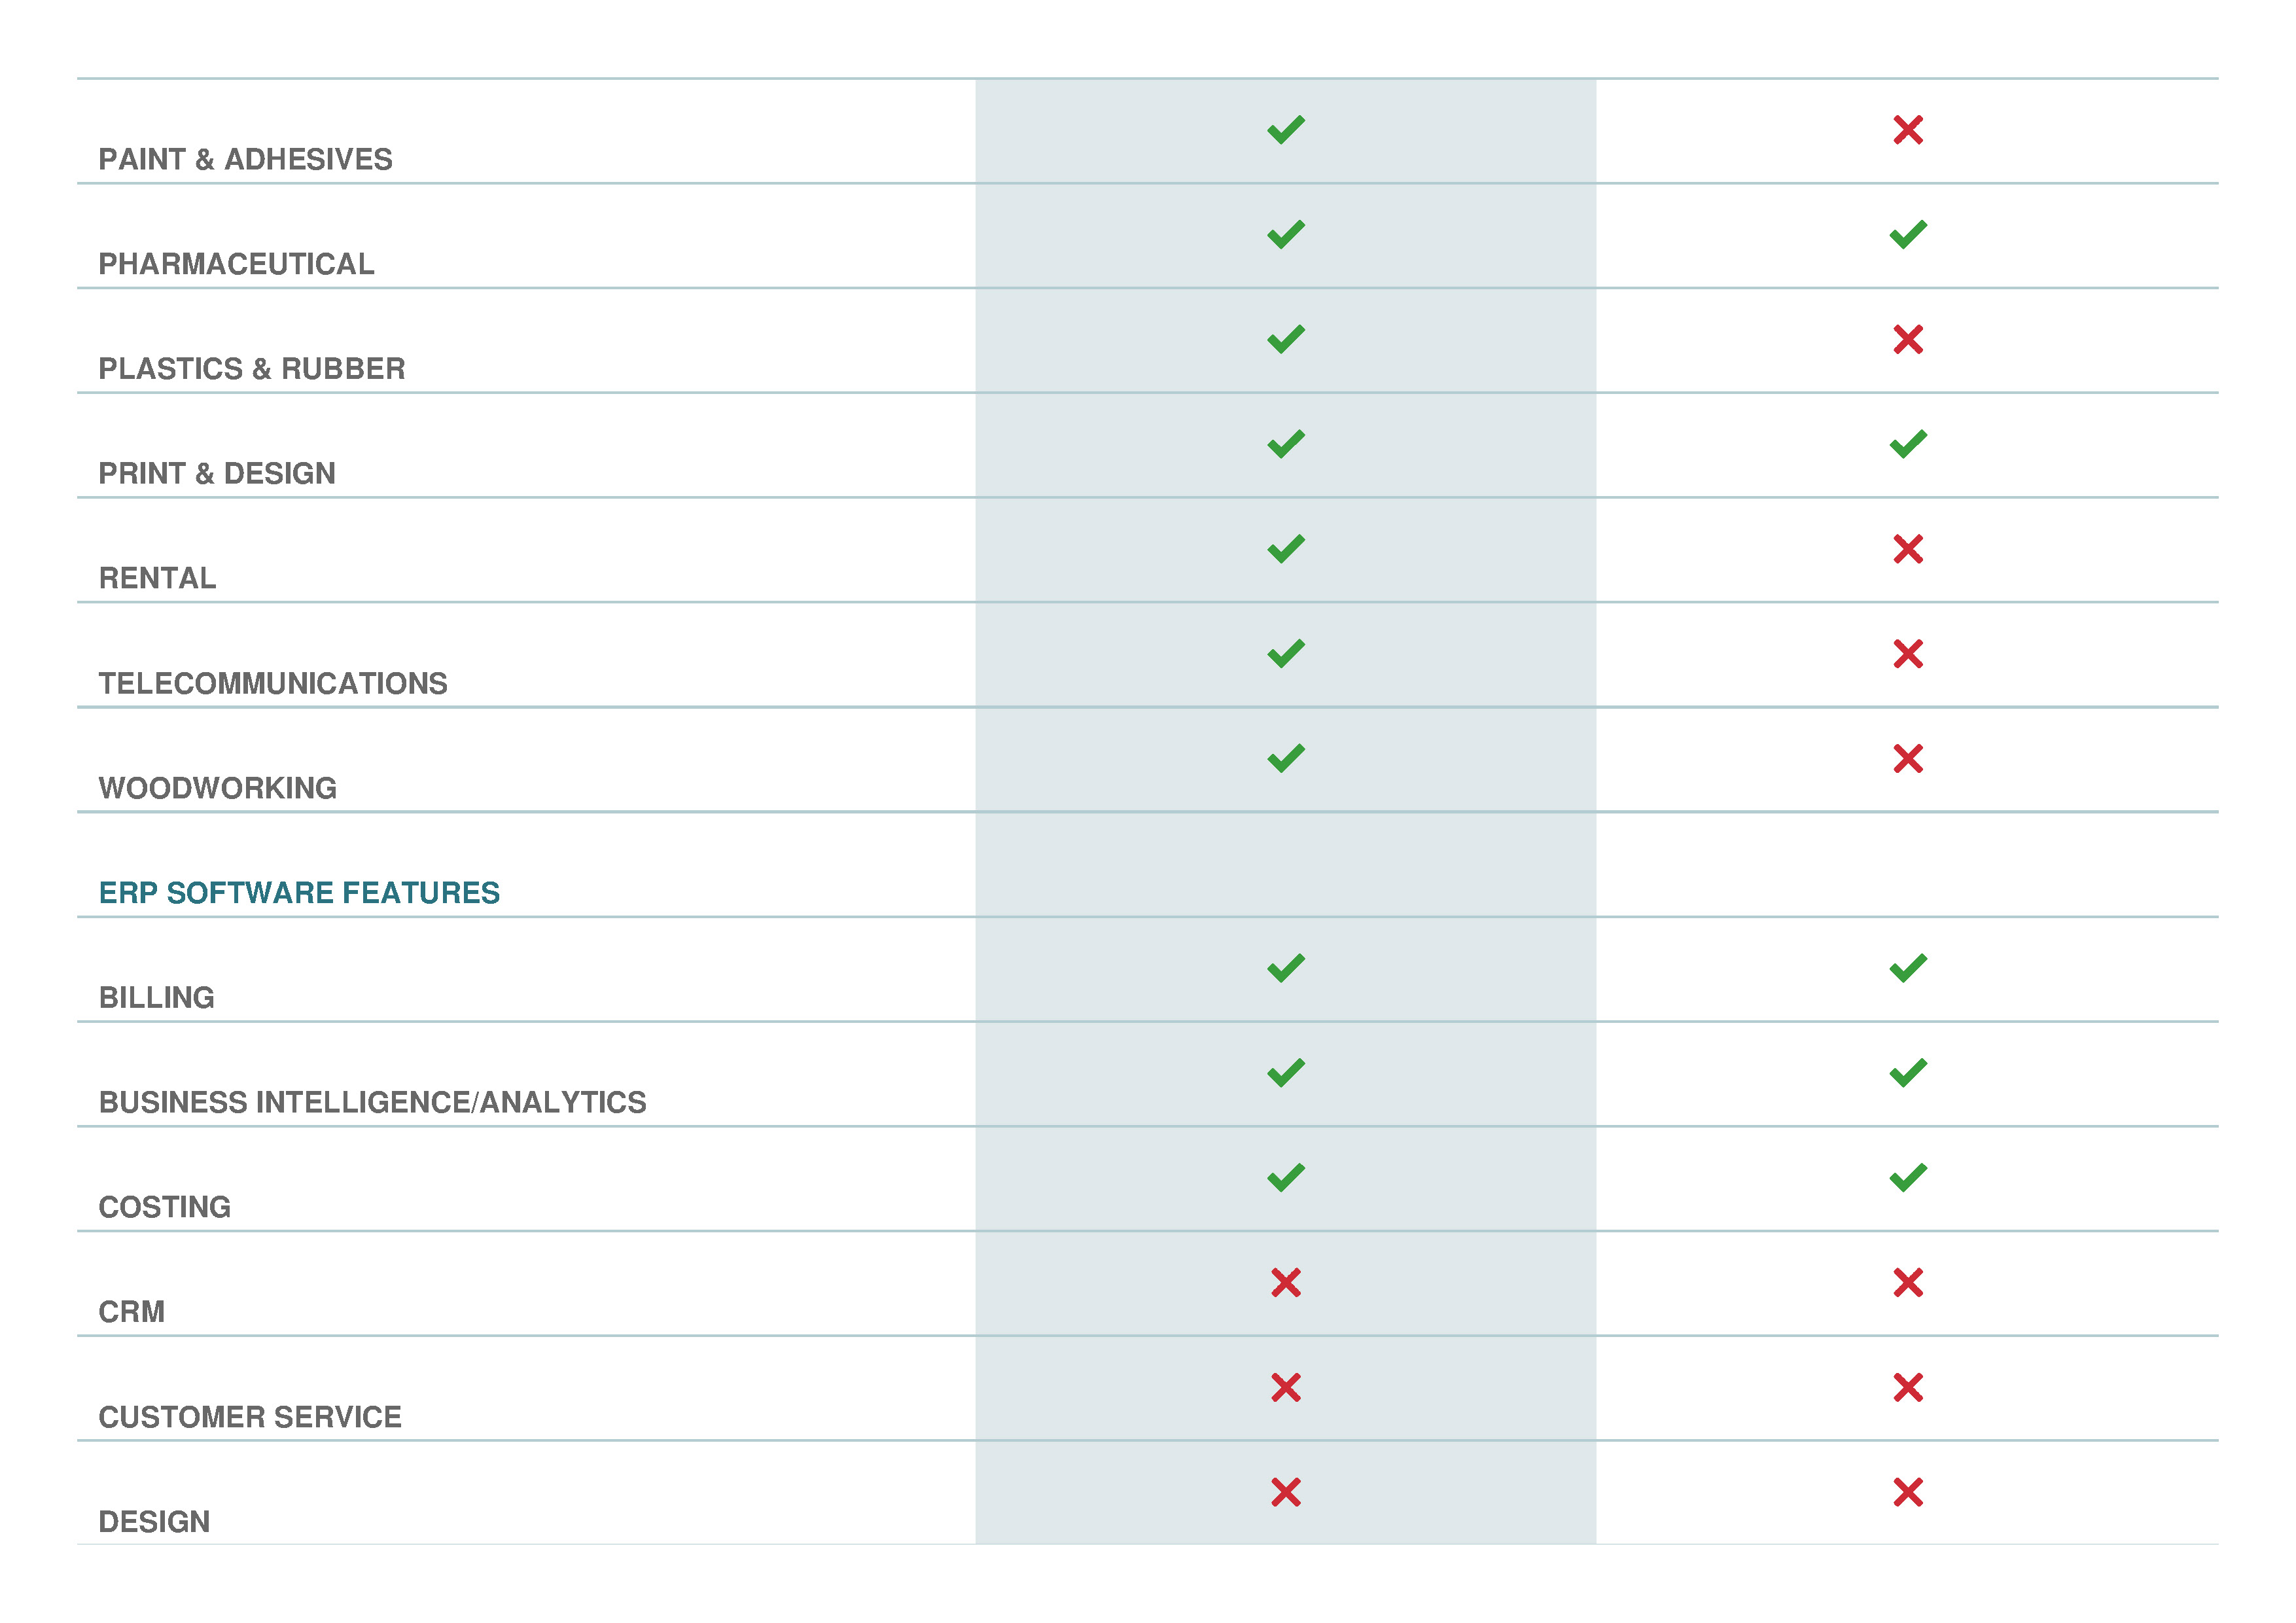Screen dimensions: 2296x1623
Task: Click the shaded red X in the Design row
Action: (1285, 1493)
